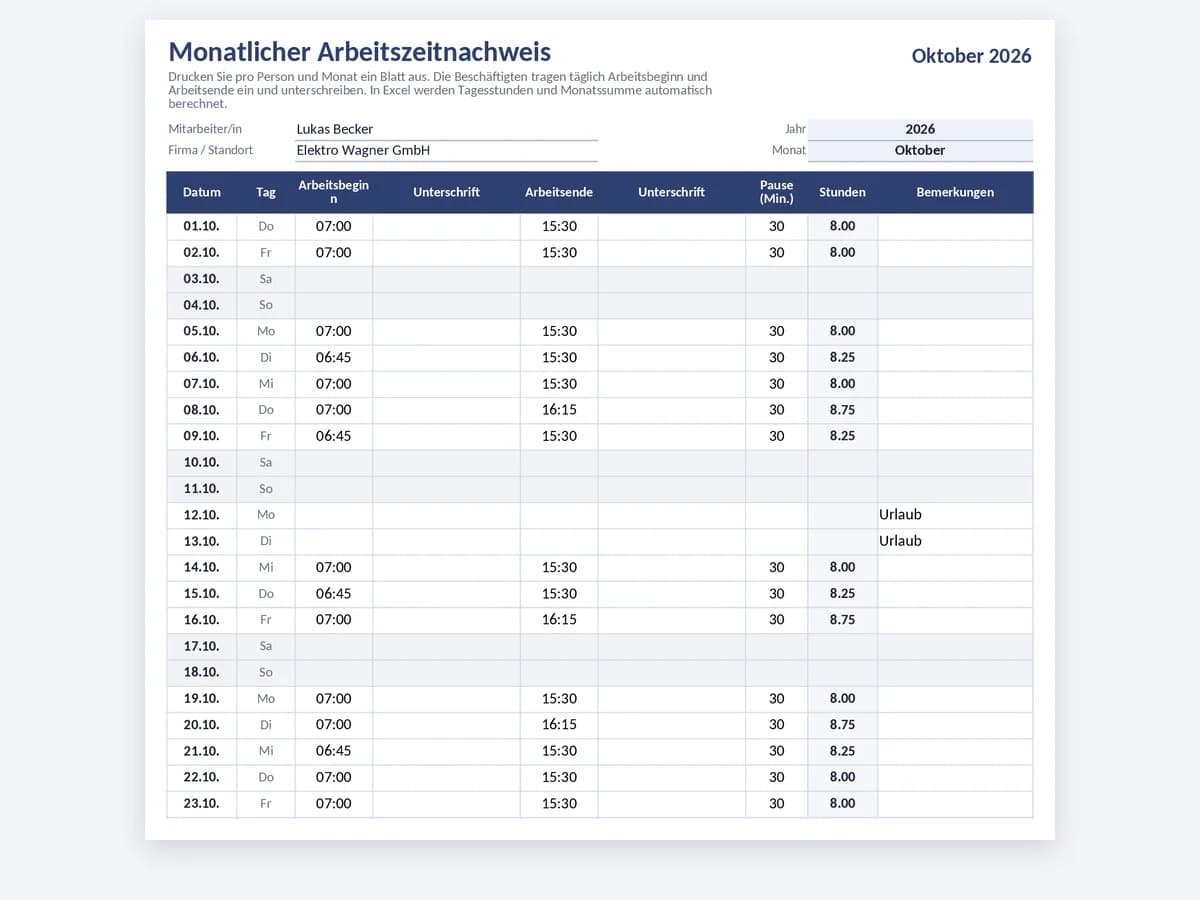This screenshot has width=1200, height=900.
Task: Select date cell 11.10.
Action: pos(202,489)
